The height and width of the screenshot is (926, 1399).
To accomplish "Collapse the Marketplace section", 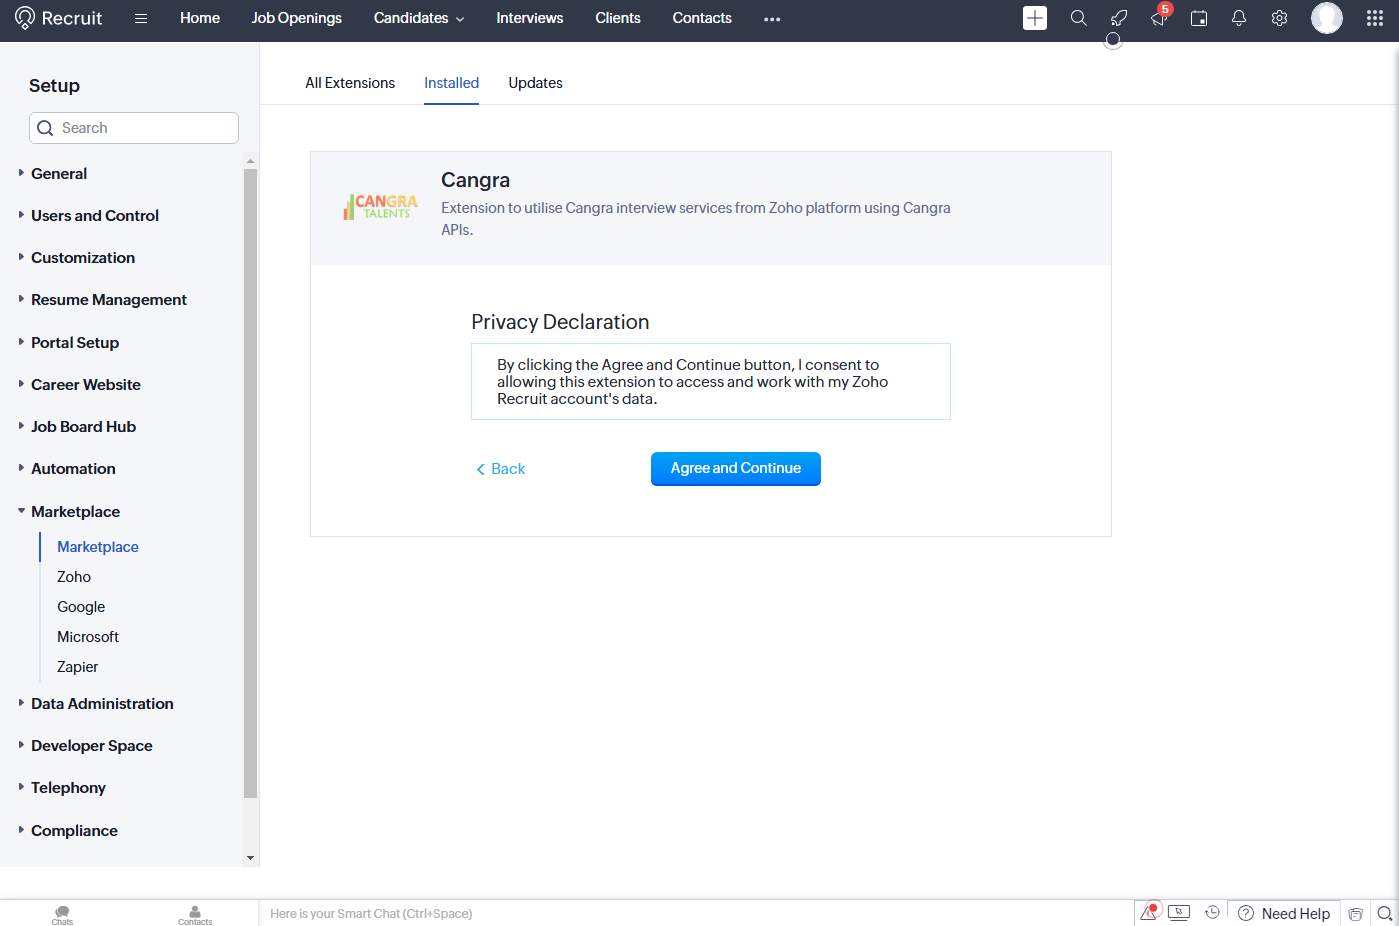I will 75,511.
